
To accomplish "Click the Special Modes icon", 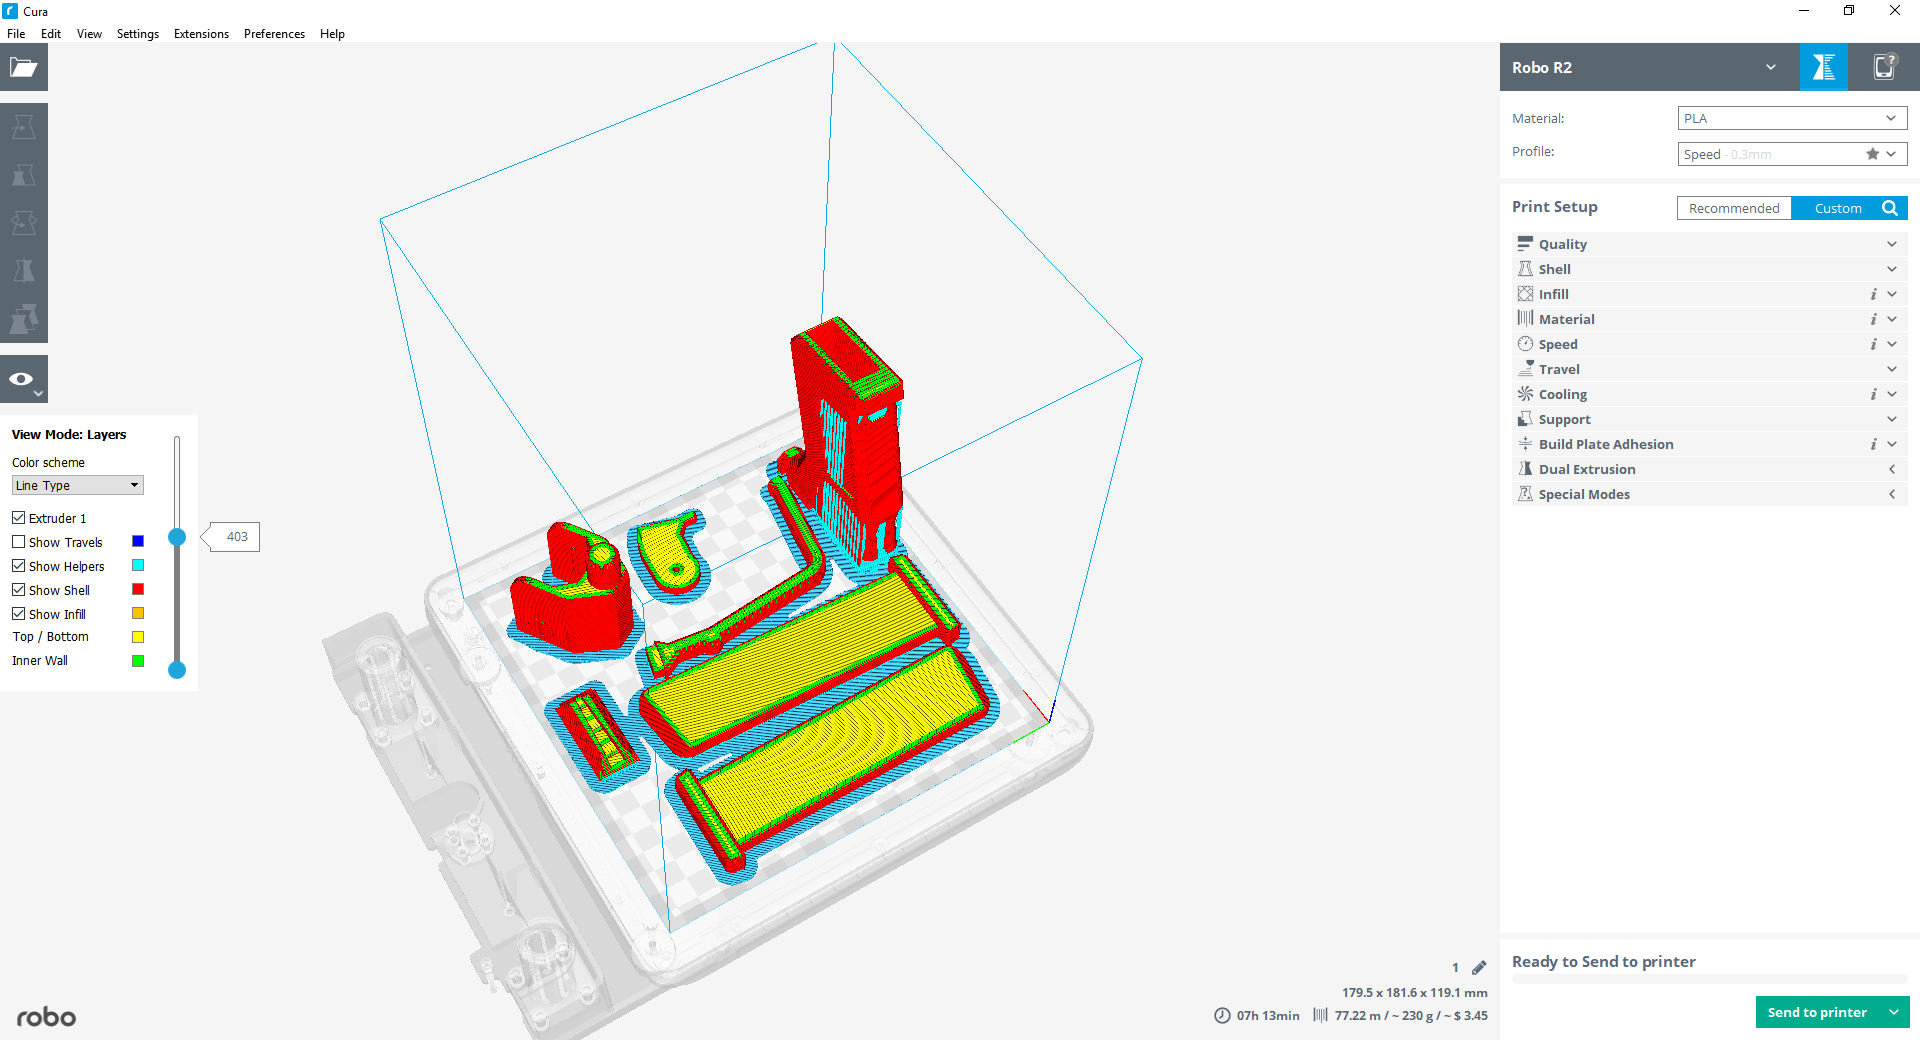I will [x=1525, y=494].
